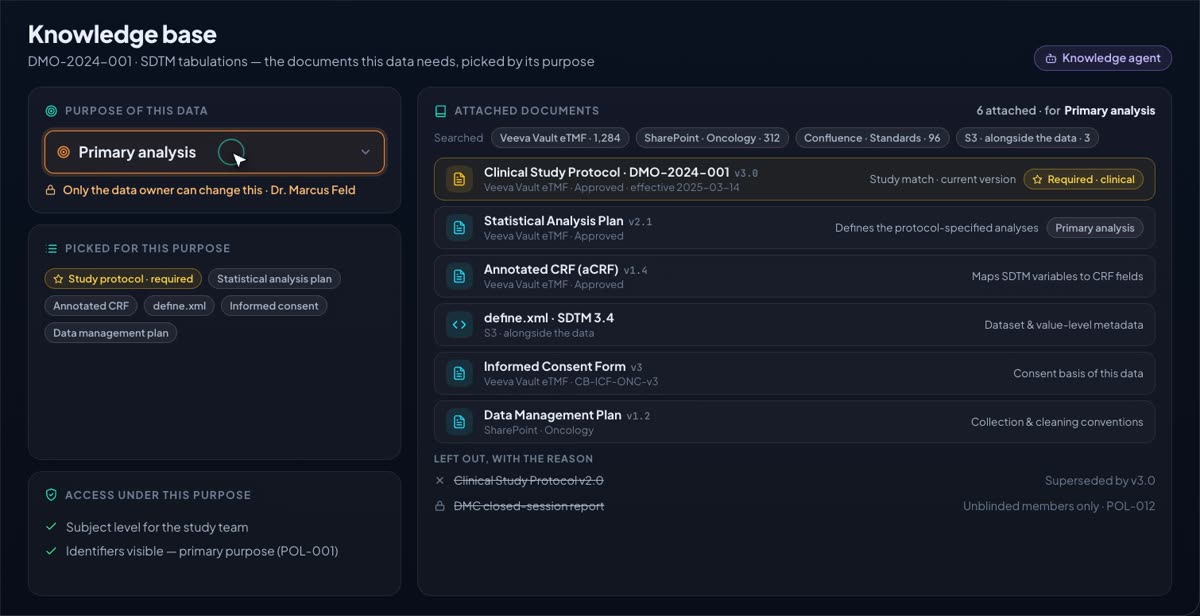Click the Knowledge base page title
Viewport: 1200px width, 616px height.
[x=122, y=34]
